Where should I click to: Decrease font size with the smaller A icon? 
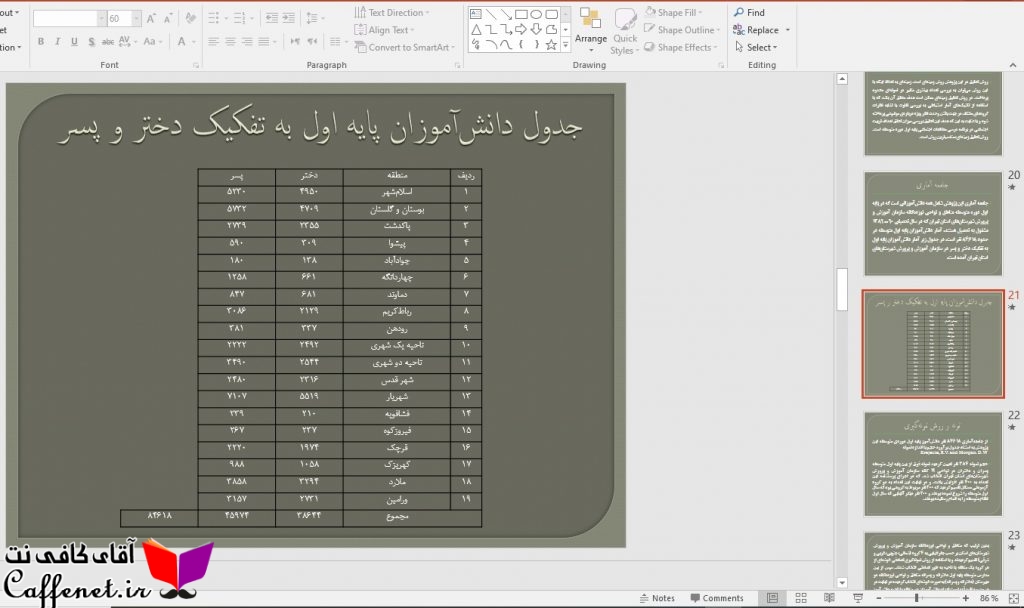(168, 19)
